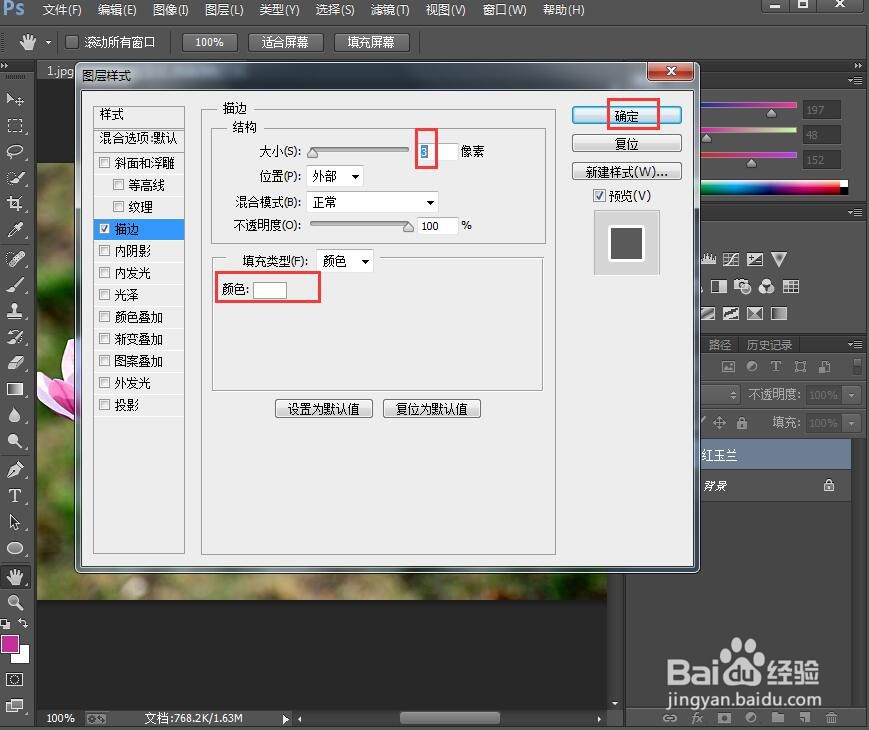Select the Rectangular Marquee tool
Screen dimensions: 869x730
coord(15,126)
